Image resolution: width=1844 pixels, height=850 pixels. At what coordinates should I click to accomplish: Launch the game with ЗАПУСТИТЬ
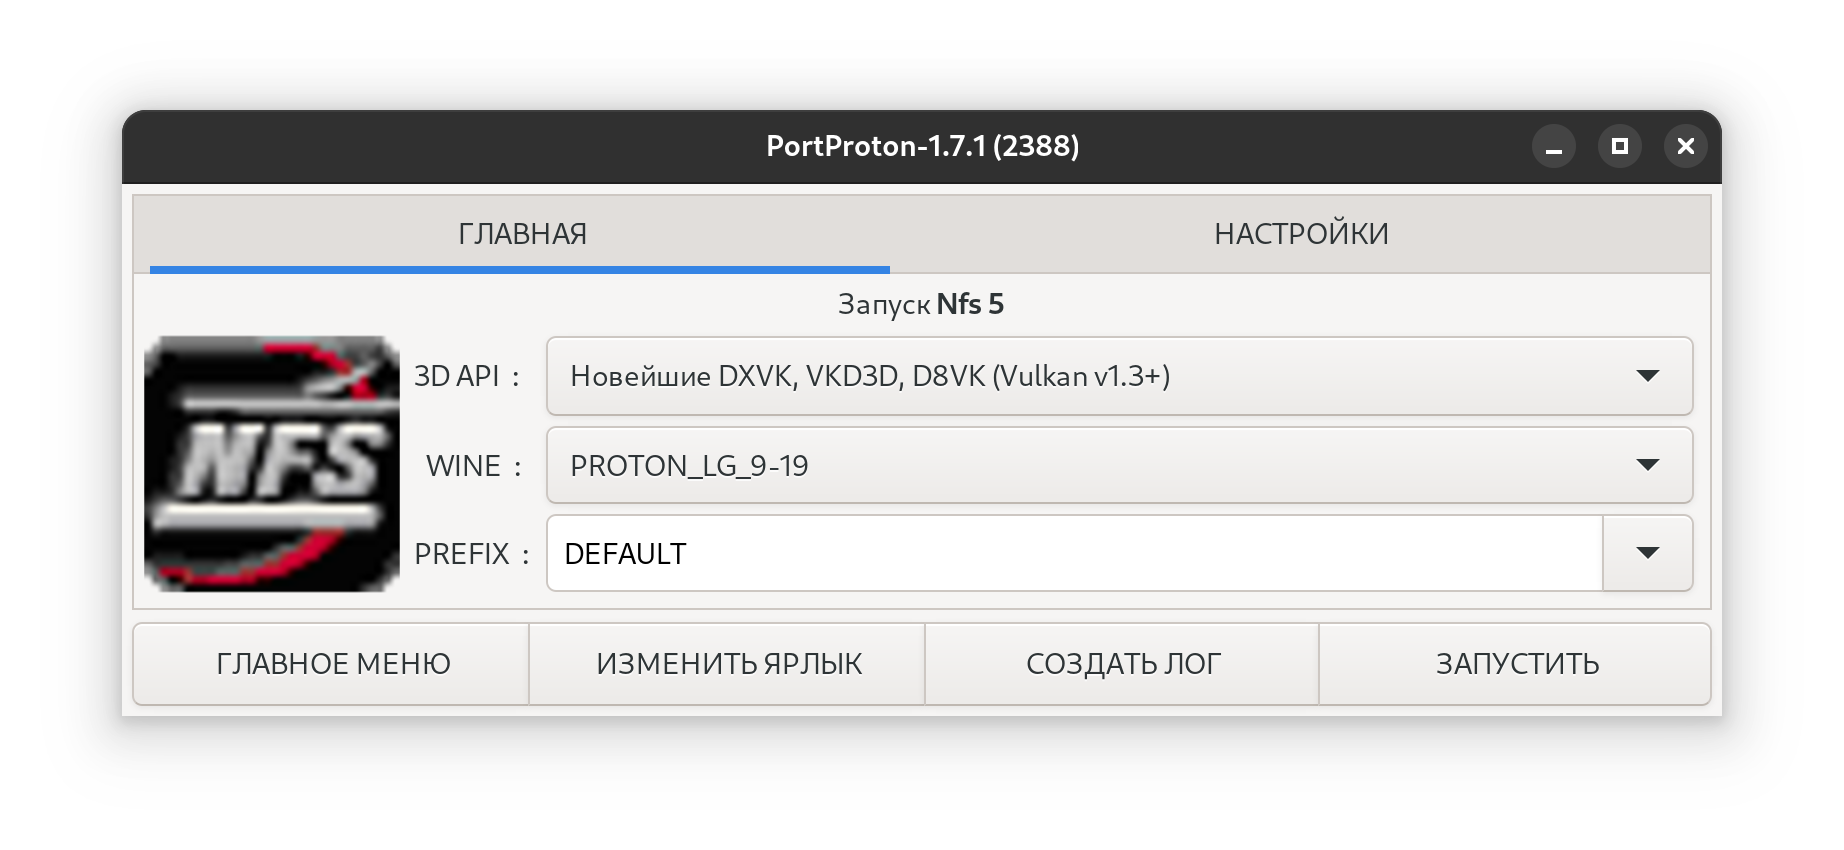1516,664
